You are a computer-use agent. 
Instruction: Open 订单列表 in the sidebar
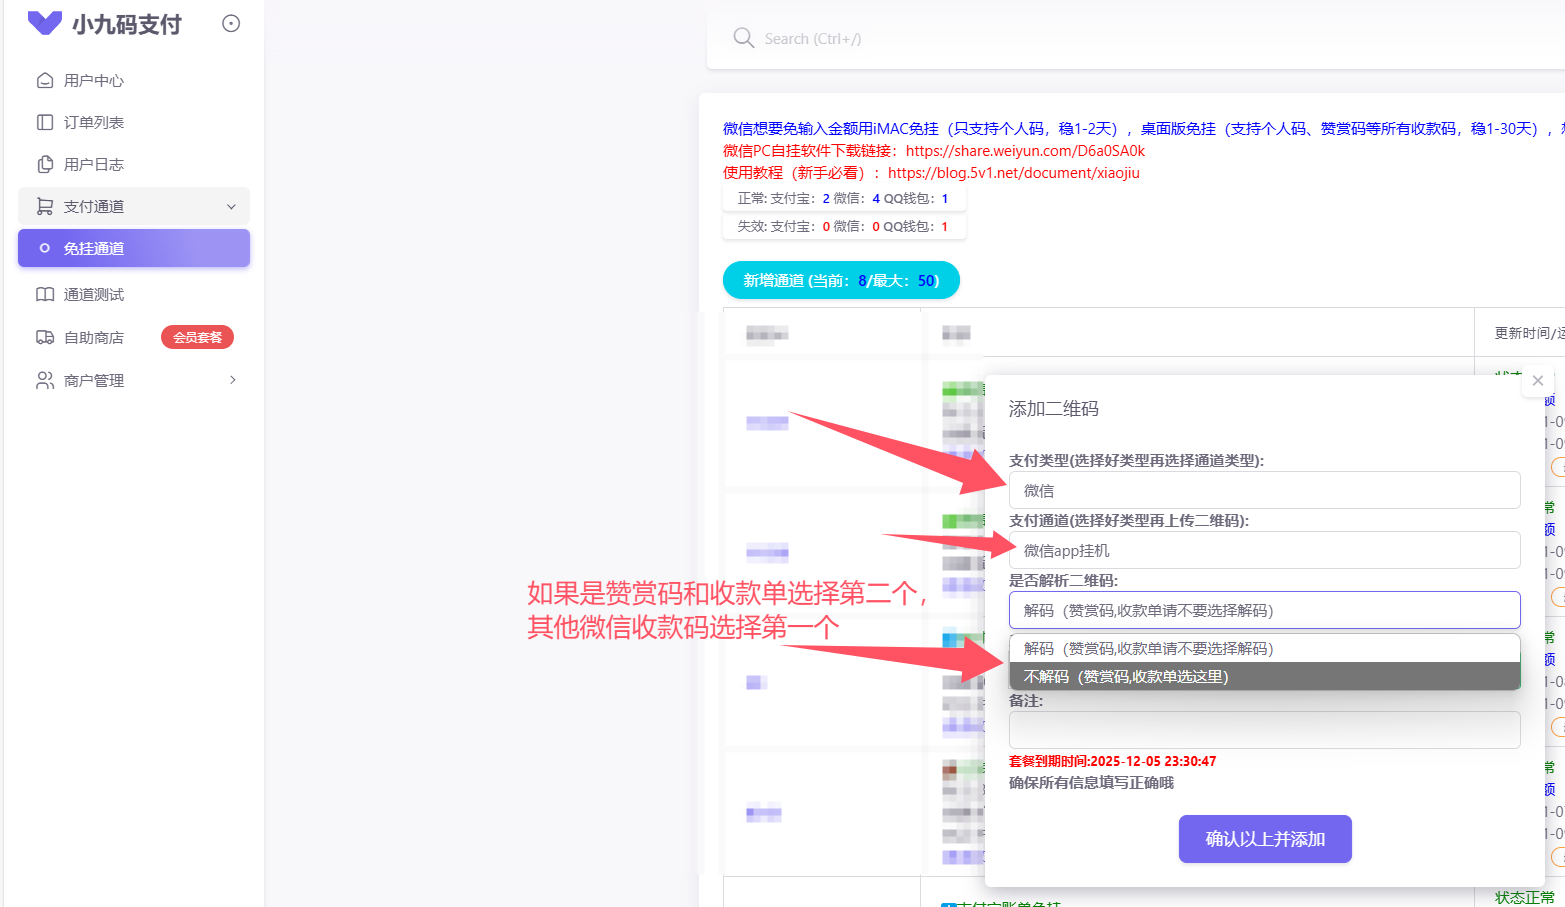click(x=134, y=123)
